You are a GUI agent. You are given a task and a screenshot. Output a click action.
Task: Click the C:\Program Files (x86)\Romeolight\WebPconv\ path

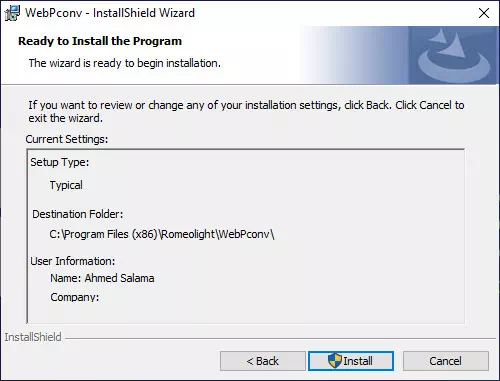(x=162, y=234)
